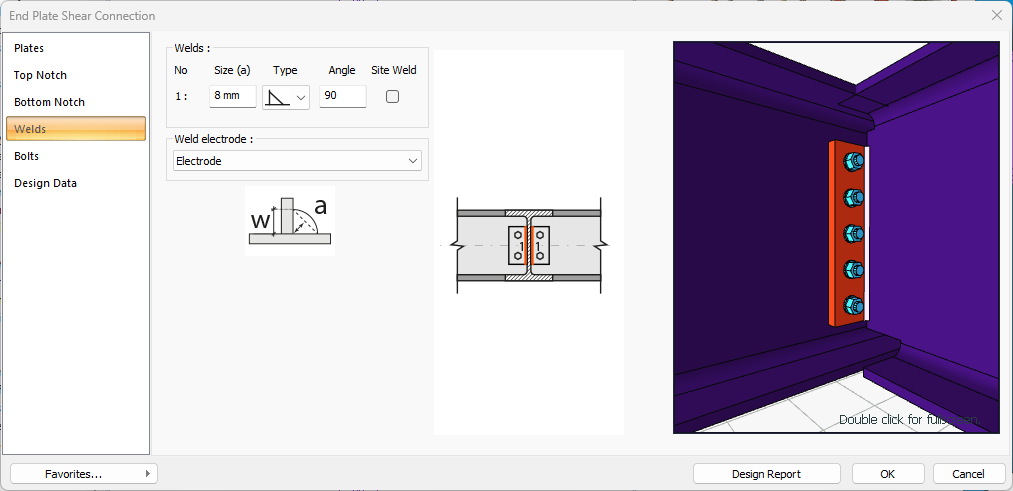The width and height of the screenshot is (1013, 491).
Task: Open the weld Type dropdown
Action: pos(286,97)
